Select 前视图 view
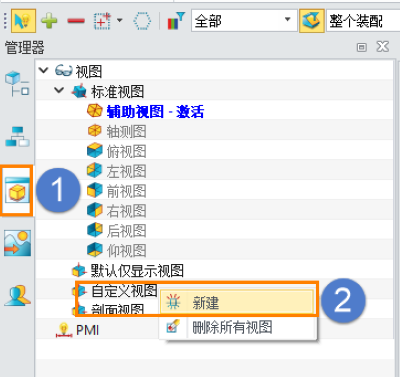The height and width of the screenshot is (377, 400). point(126,191)
